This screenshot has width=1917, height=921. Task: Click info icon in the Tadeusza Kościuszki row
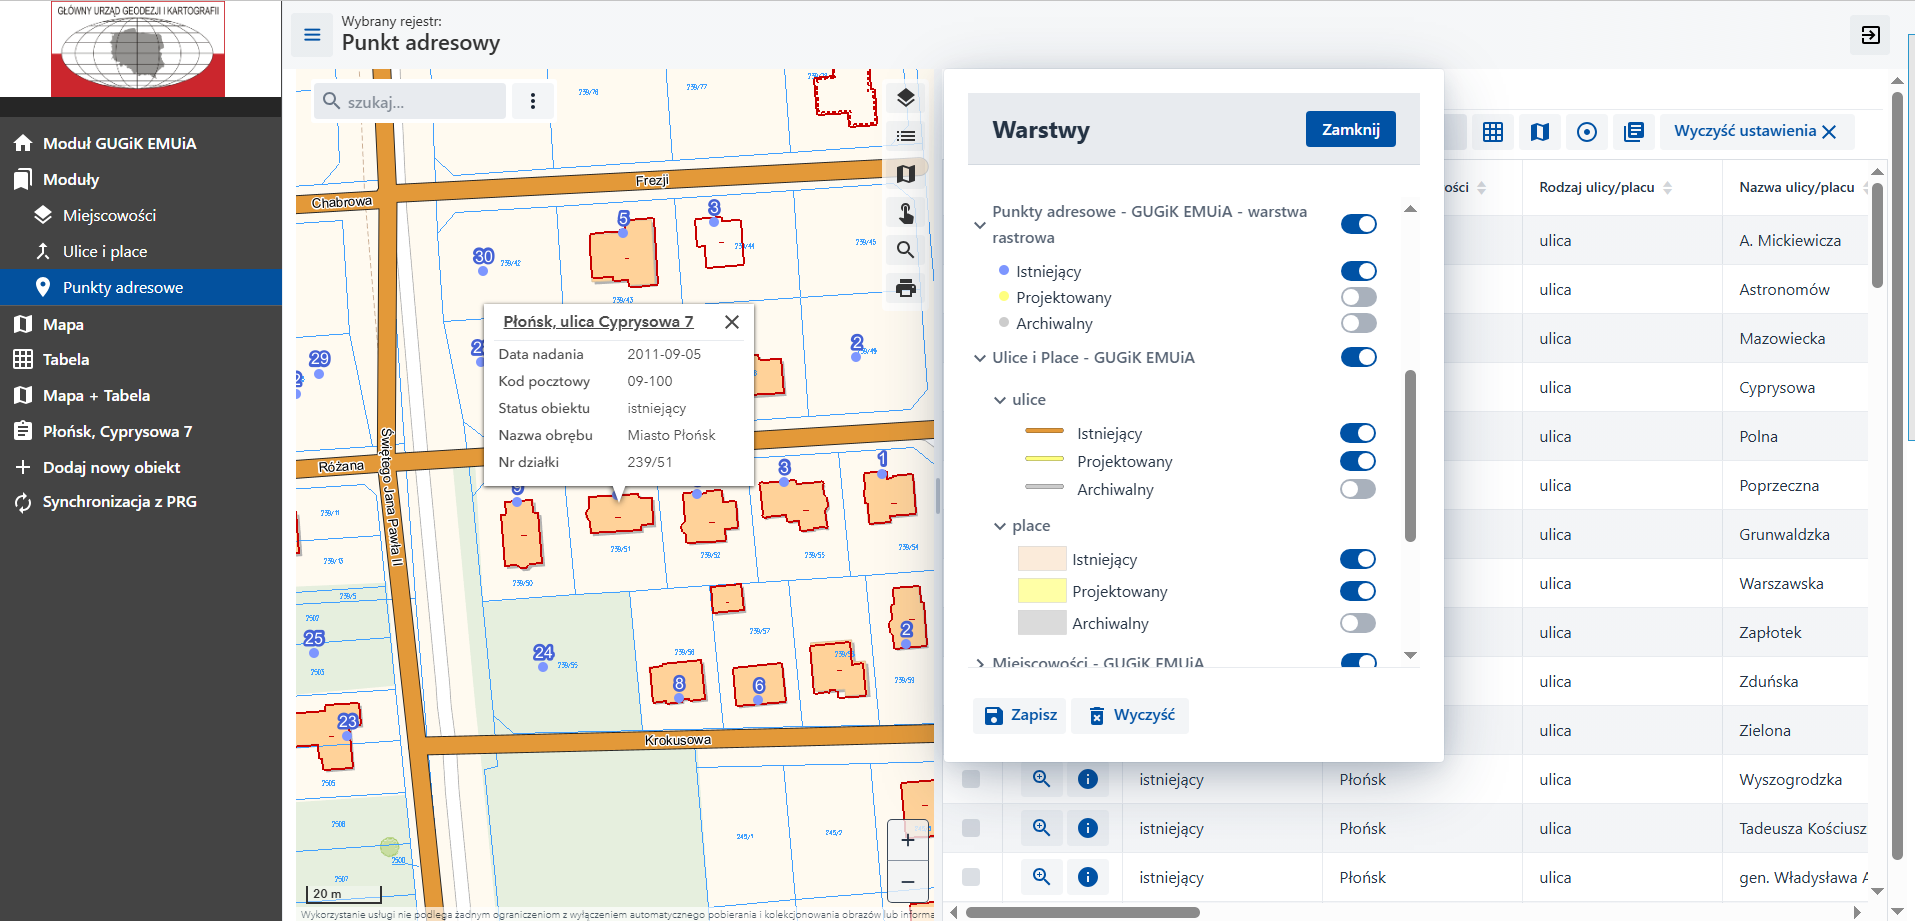tap(1088, 828)
